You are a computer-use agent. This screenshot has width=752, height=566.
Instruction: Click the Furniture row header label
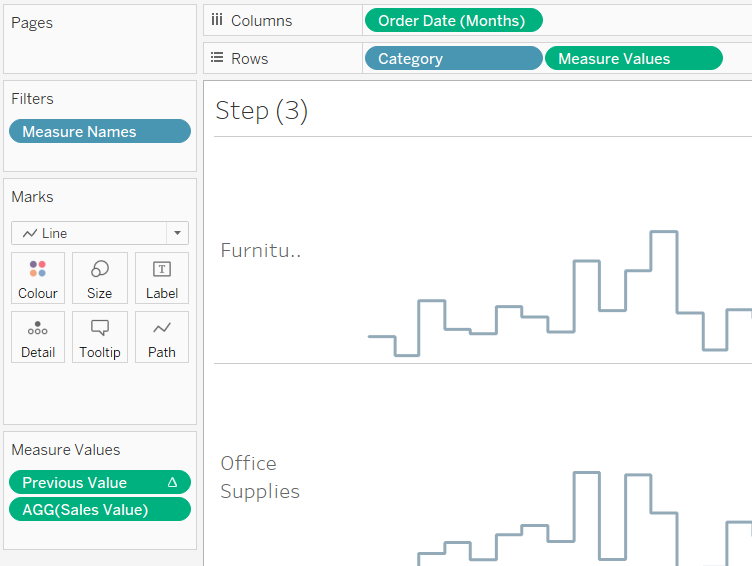coord(260,250)
